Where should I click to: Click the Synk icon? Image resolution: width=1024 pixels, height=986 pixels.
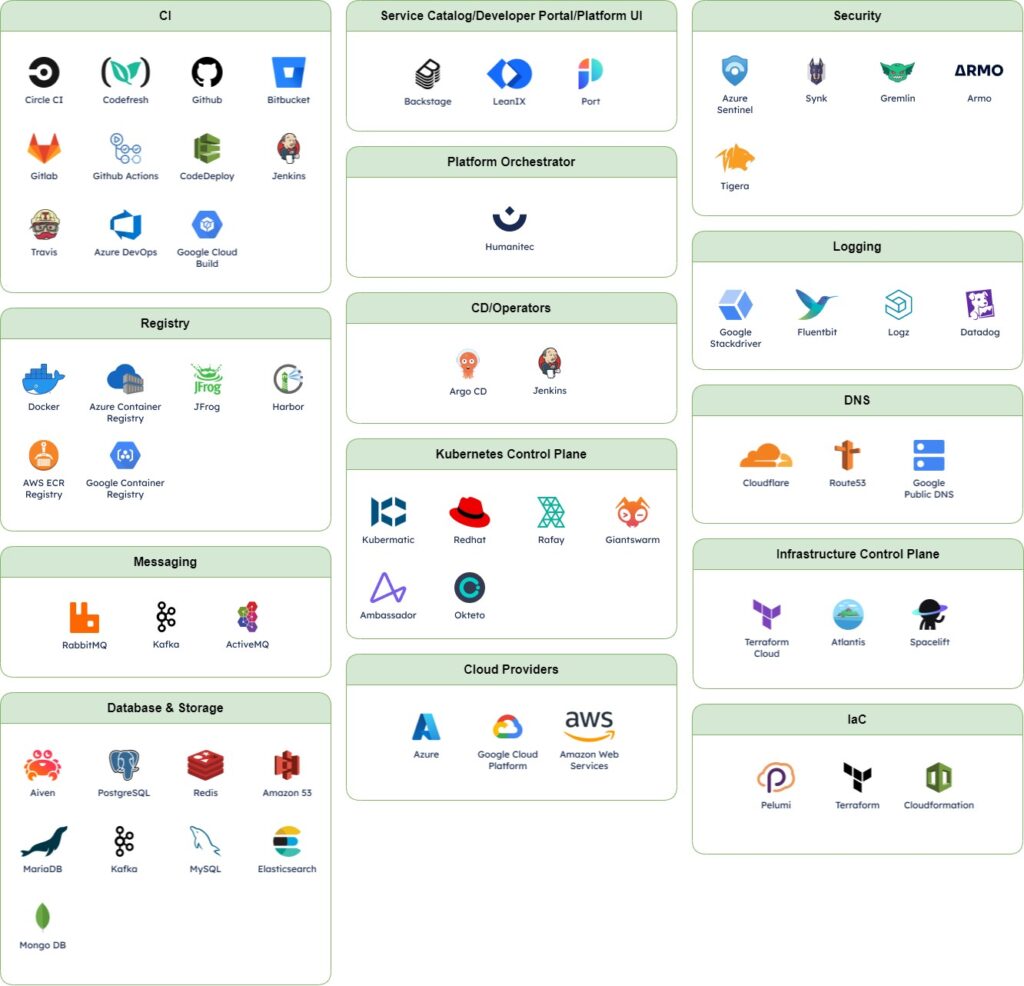(x=816, y=72)
